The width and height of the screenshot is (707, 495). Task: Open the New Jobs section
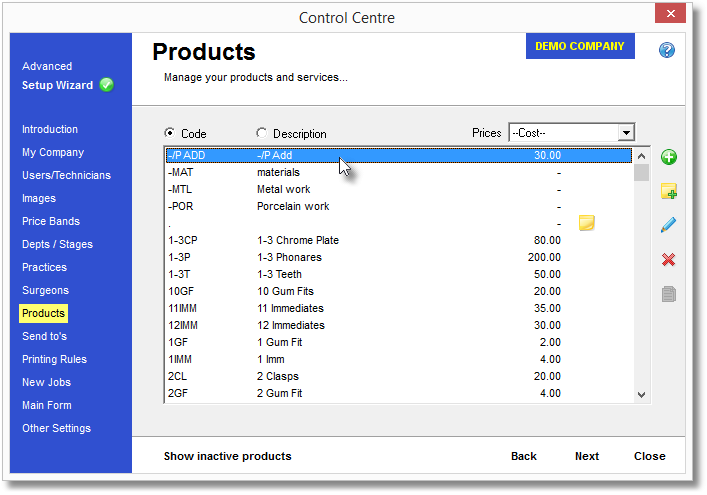point(46,382)
